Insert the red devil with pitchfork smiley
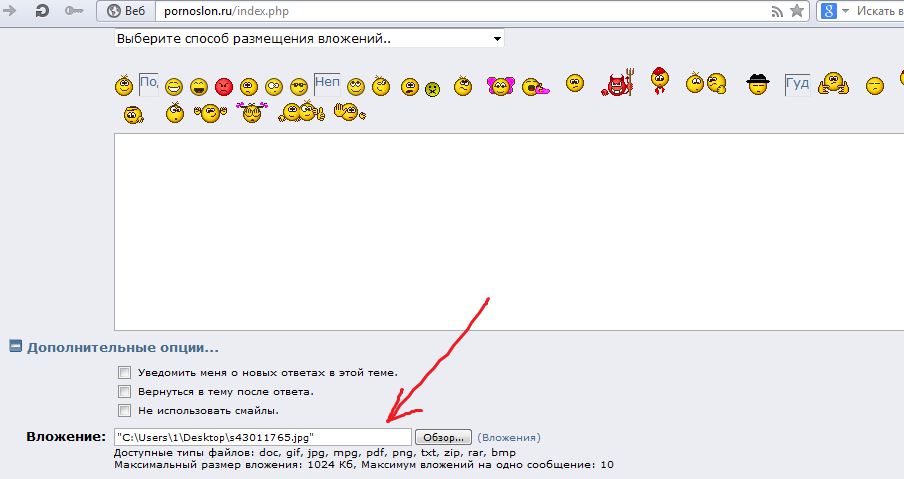The image size is (904, 479). point(617,84)
